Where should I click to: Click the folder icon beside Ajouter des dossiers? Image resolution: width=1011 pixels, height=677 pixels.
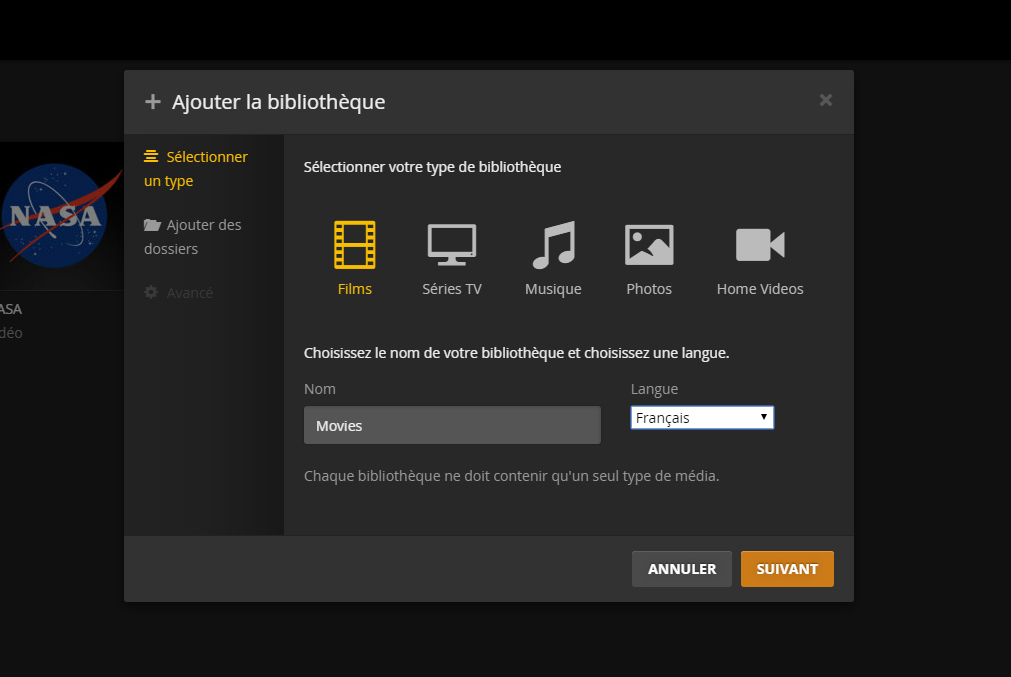click(152, 225)
